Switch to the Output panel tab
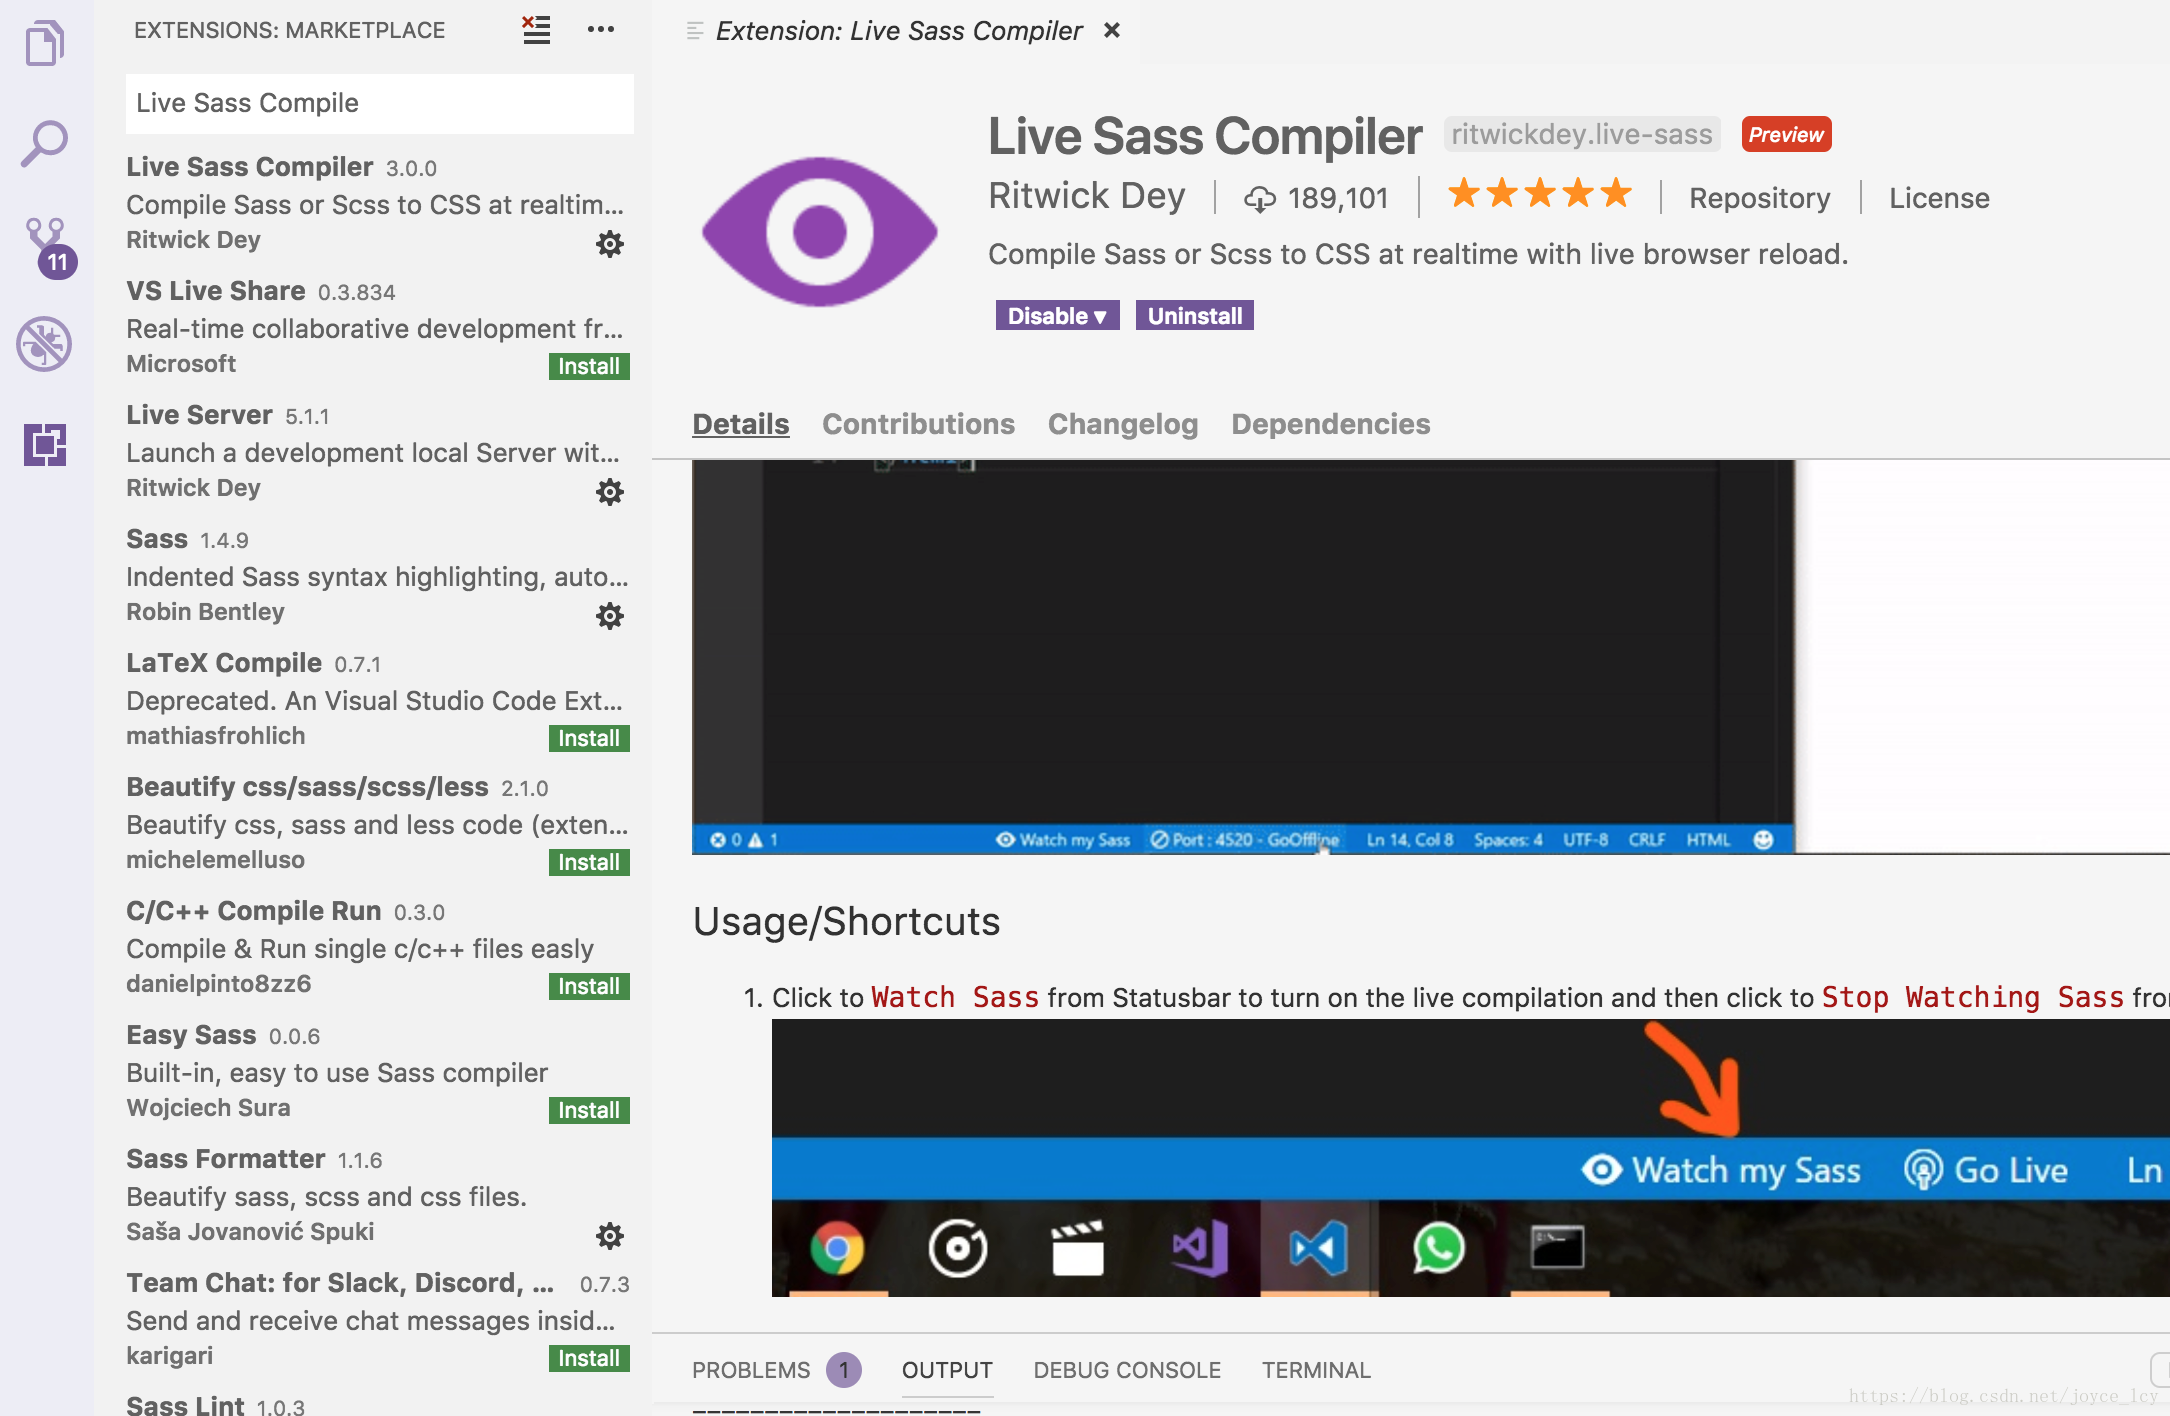The height and width of the screenshot is (1416, 2170). click(947, 1370)
